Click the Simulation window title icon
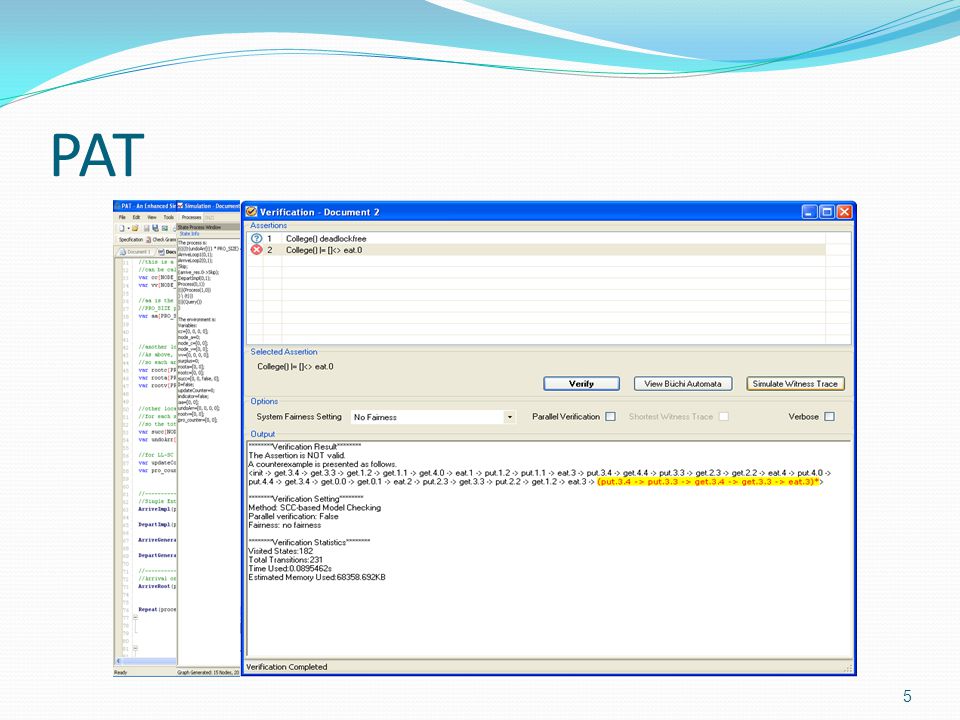 pos(180,206)
